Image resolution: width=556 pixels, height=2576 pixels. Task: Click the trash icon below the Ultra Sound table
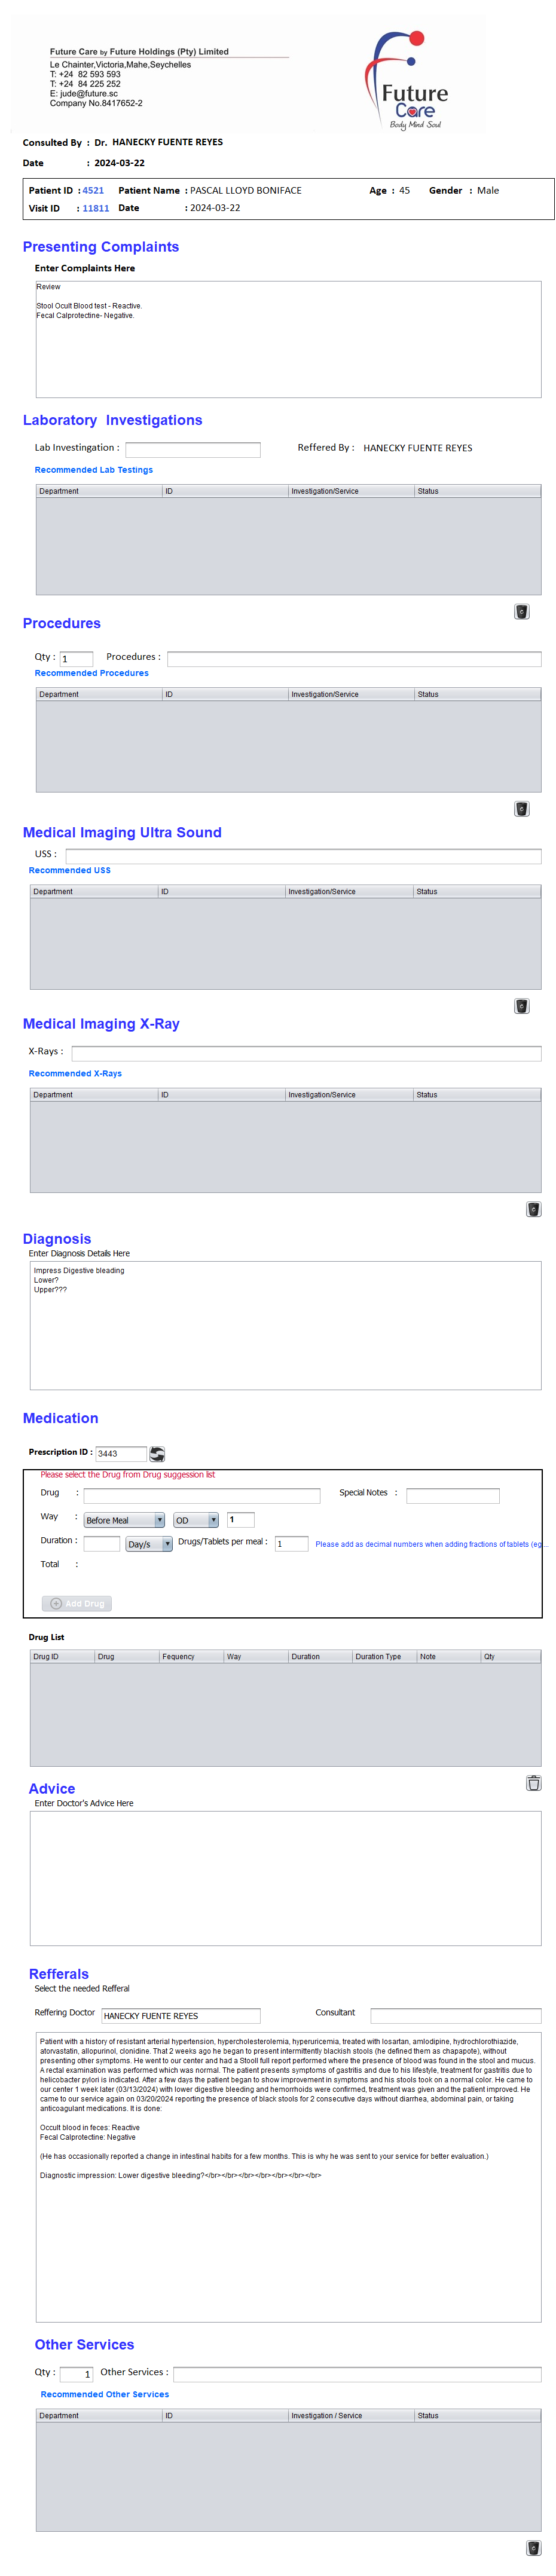point(521,1005)
